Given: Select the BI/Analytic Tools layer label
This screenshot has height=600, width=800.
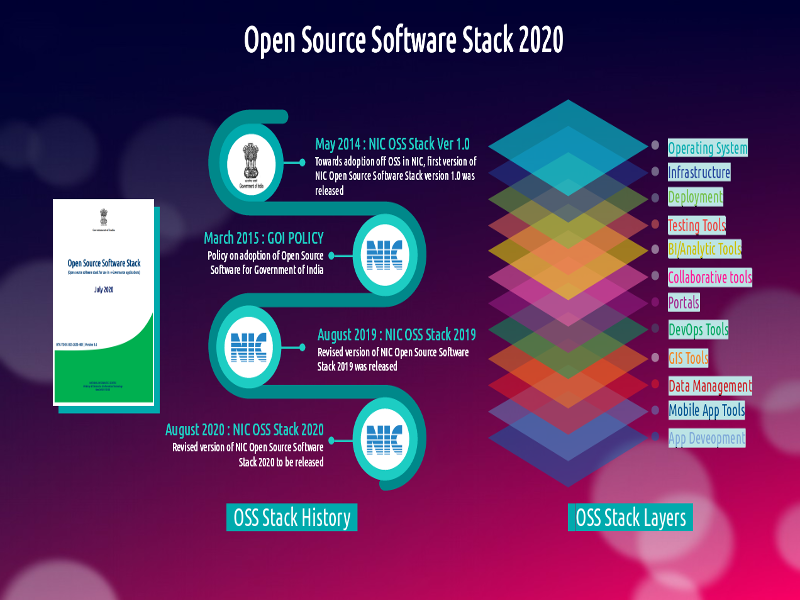Looking at the screenshot, I should (x=705, y=249).
